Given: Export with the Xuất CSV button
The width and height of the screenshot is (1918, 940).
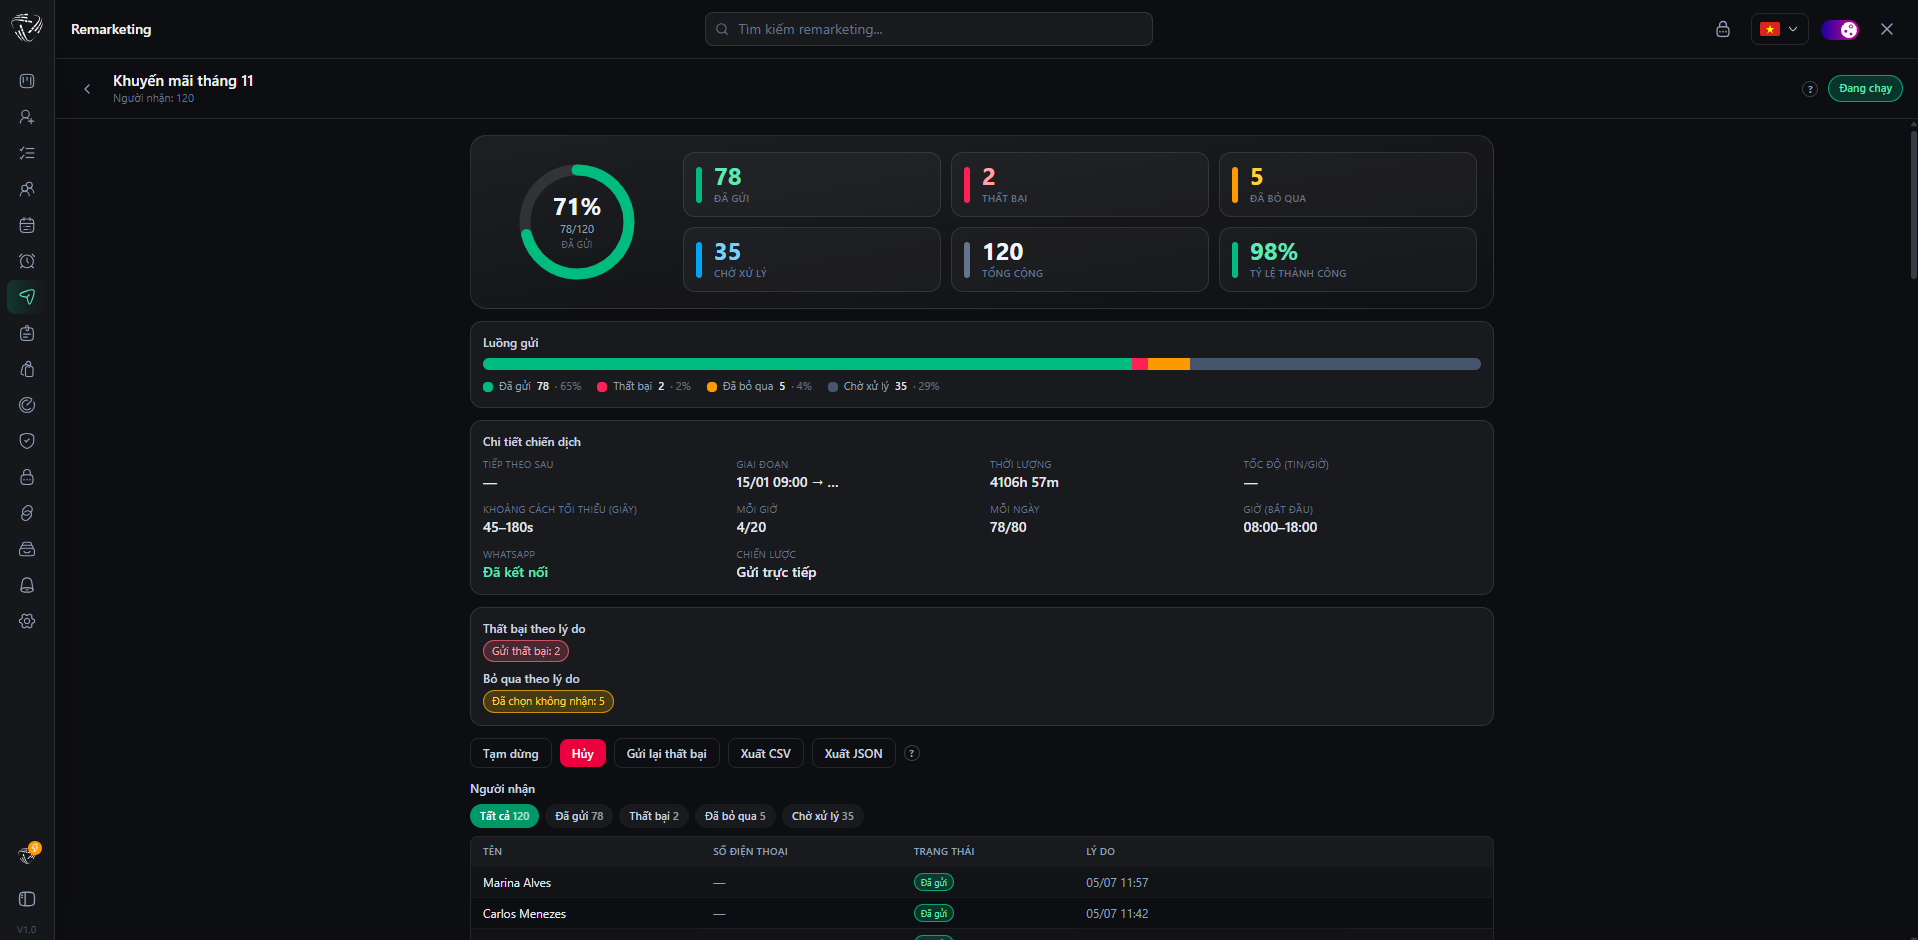Looking at the screenshot, I should tap(766, 754).
